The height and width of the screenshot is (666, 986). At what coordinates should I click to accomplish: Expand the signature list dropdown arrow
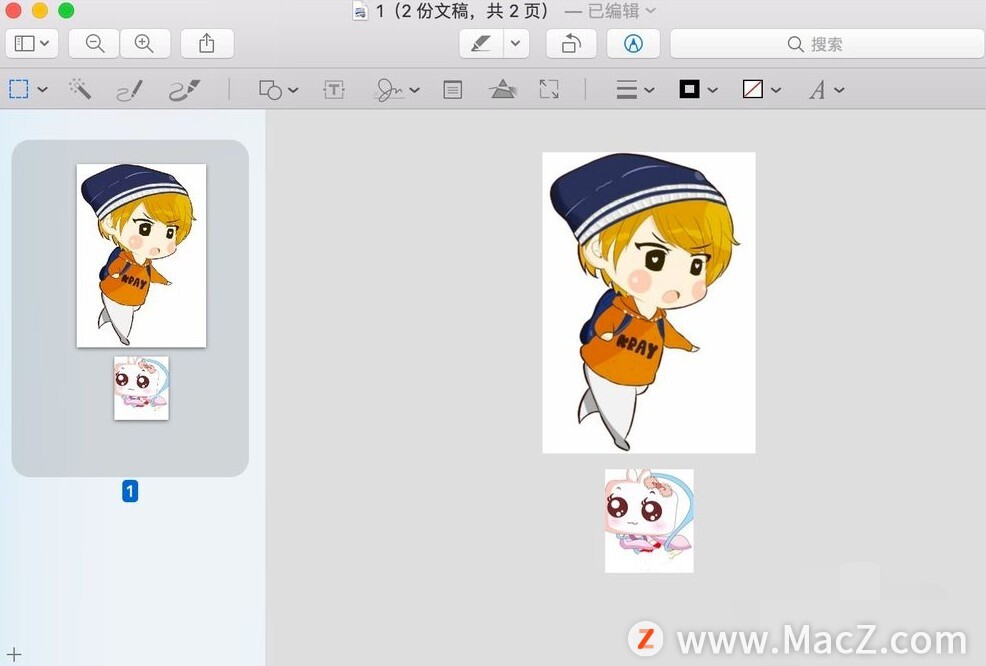click(414, 90)
